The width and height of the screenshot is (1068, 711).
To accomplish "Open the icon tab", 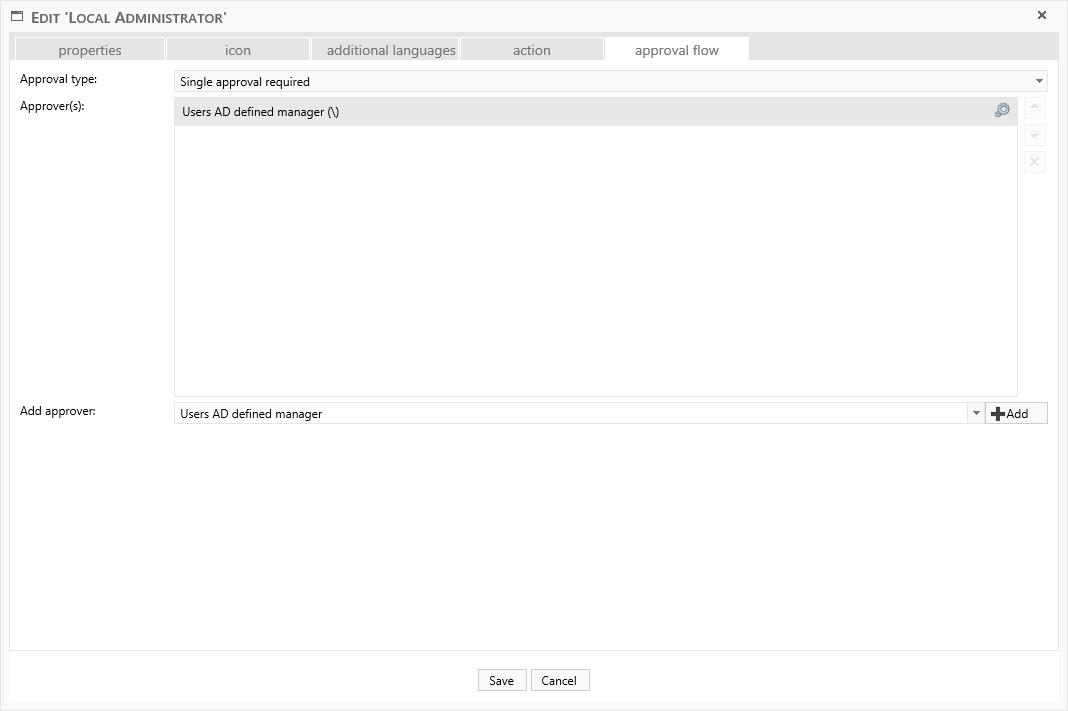I will tap(238, 50).
